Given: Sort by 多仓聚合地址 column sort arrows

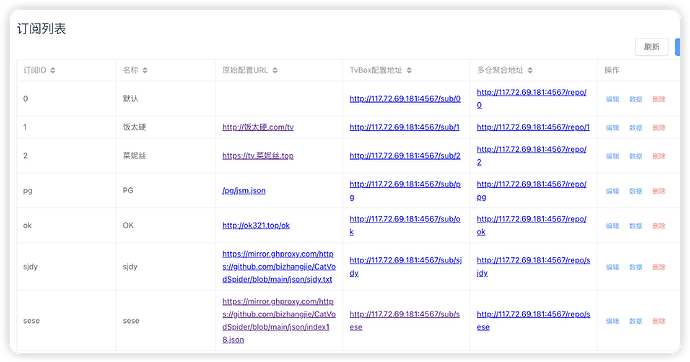Looking at the screenshot, I should click(x=530, y=70).
